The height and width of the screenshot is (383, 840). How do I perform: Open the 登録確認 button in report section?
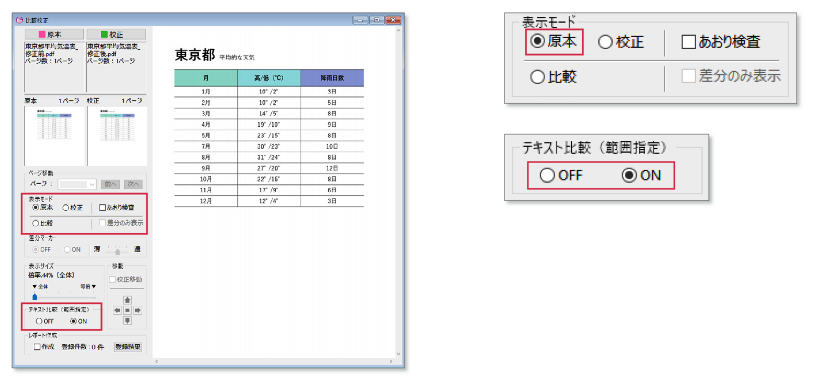coord(128,347)
